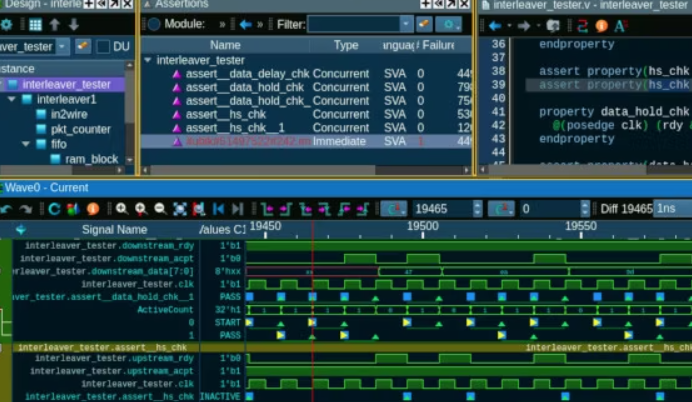This screenshot has height=402, width=692.
Task: Click the back arrow in Assertions toolbar
Action: pos(246,24)
